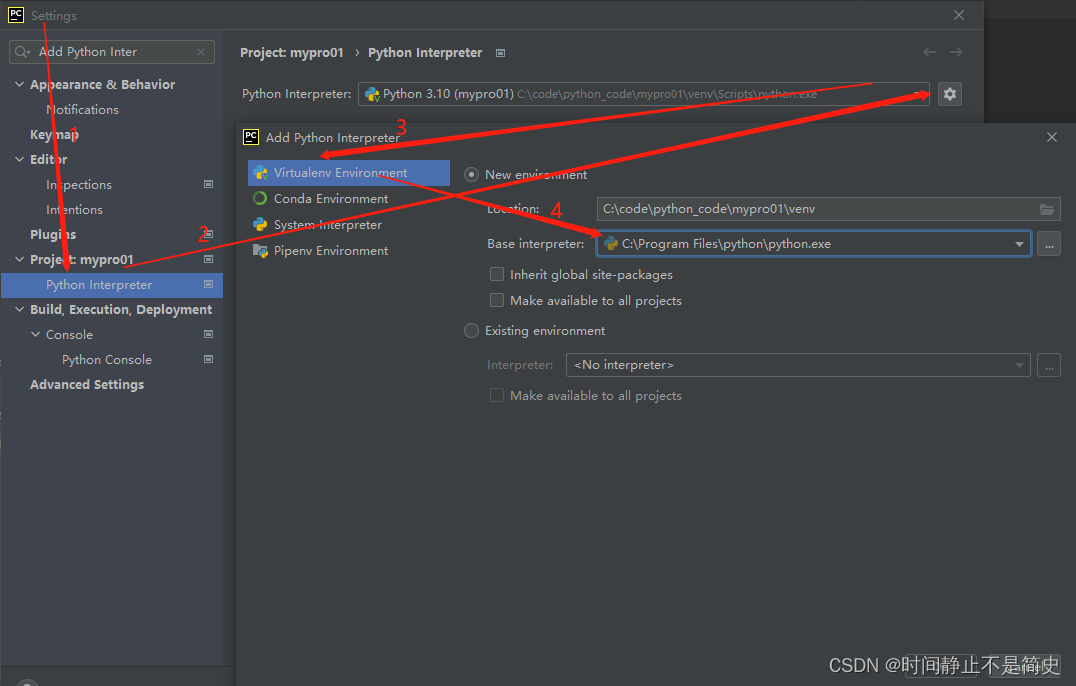This screenshot has height=686, width=1076.
Task: Clear the settings search text
Action: (x=201, y=52)
